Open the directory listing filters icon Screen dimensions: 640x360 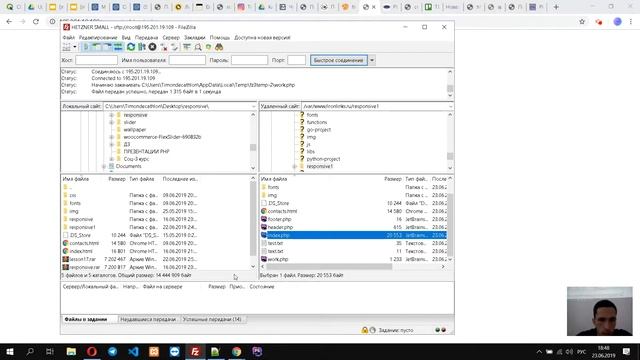[x=187, y=47]
